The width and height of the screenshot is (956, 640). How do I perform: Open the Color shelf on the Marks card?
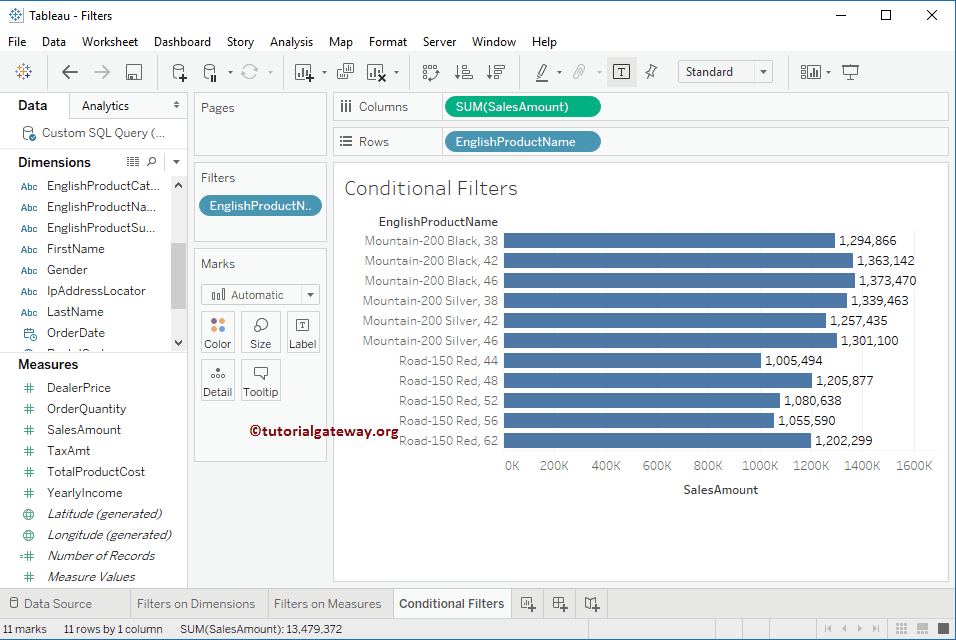click(217, 331)
